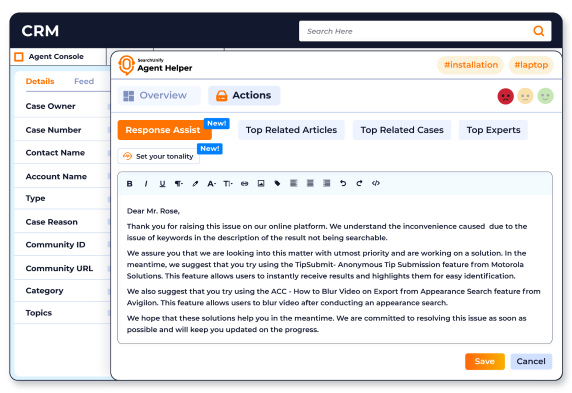
Task: Toggle bold formatting in editor toolbar
Action: [129, 184]
